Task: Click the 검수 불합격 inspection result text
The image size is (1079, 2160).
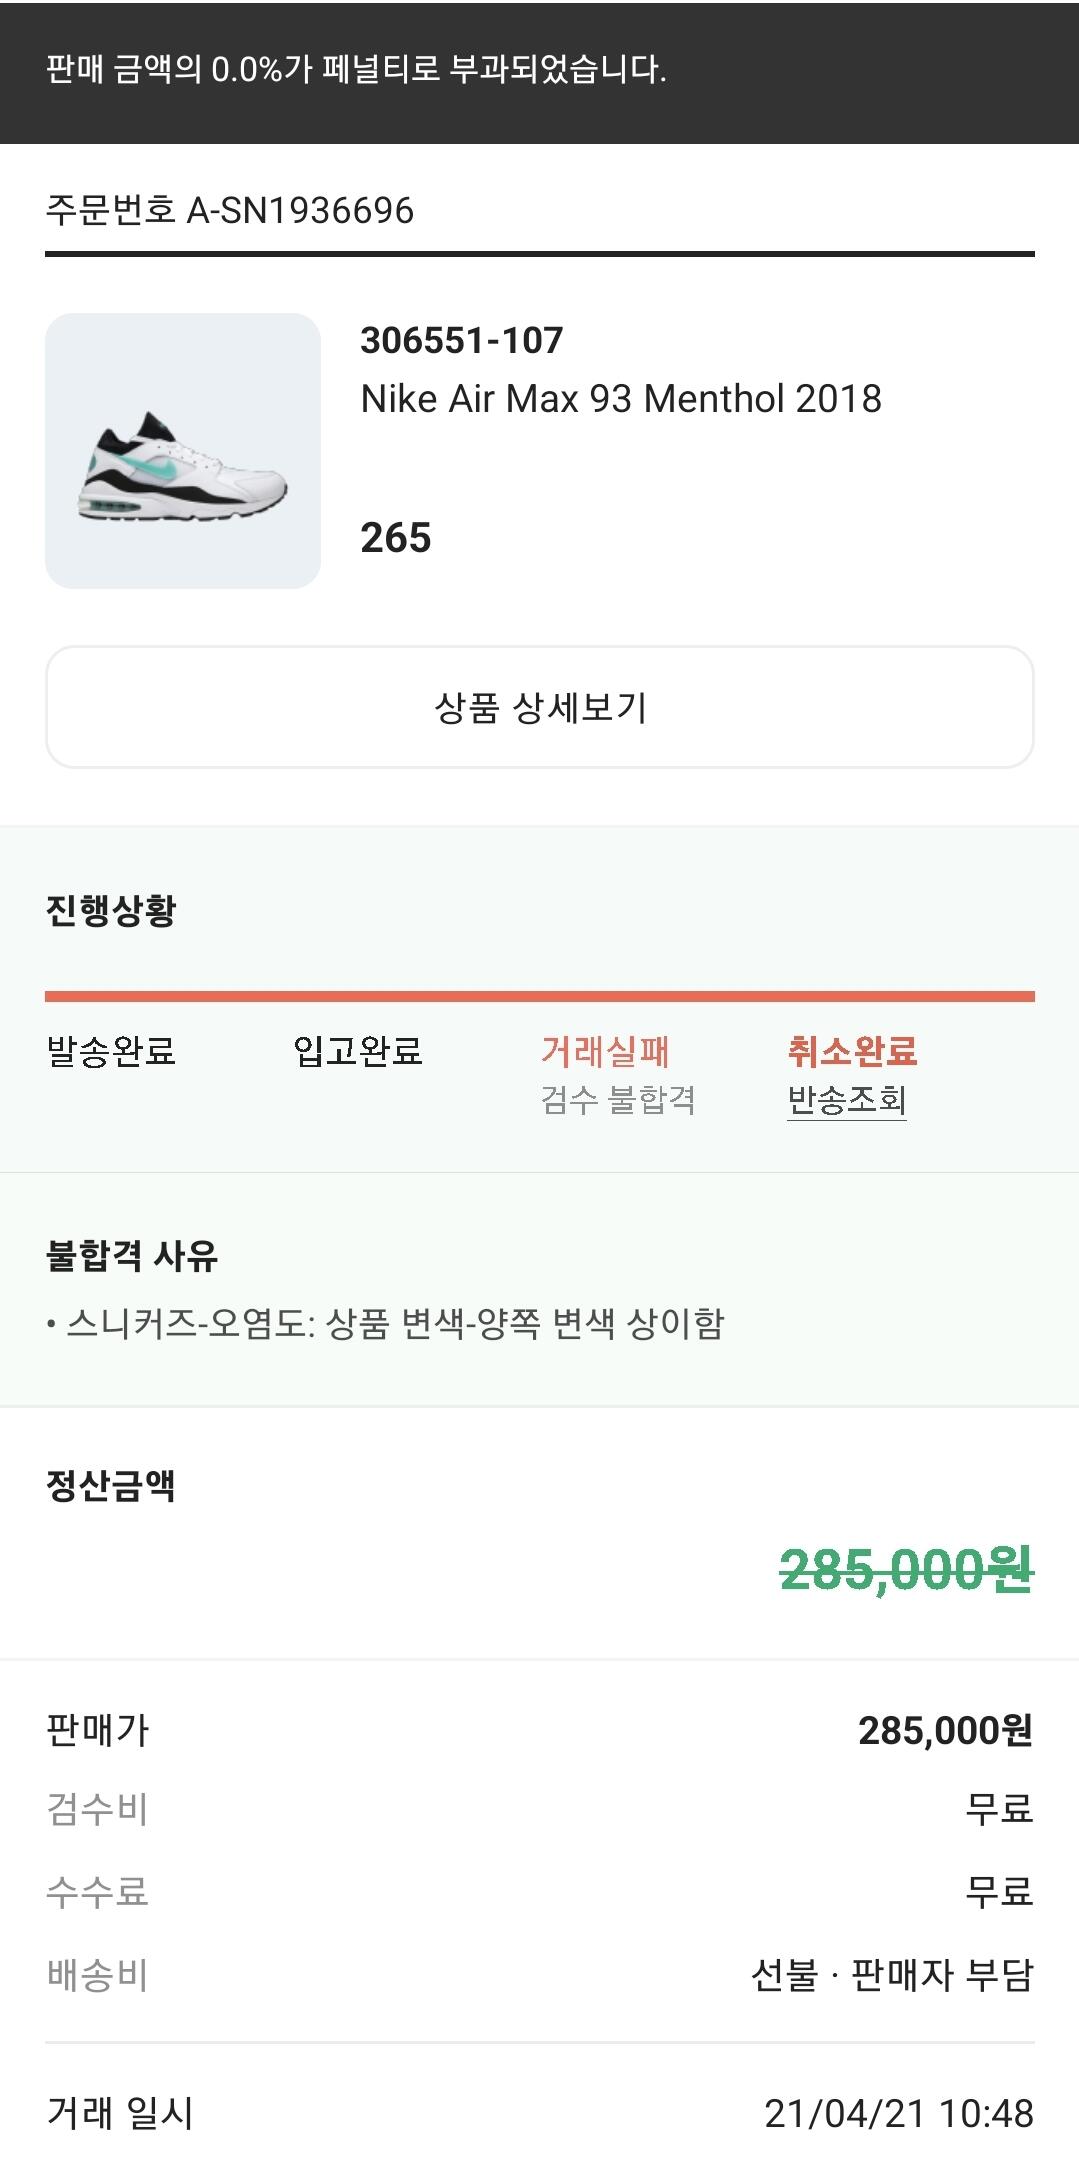Action: [x=618, y=1100]
